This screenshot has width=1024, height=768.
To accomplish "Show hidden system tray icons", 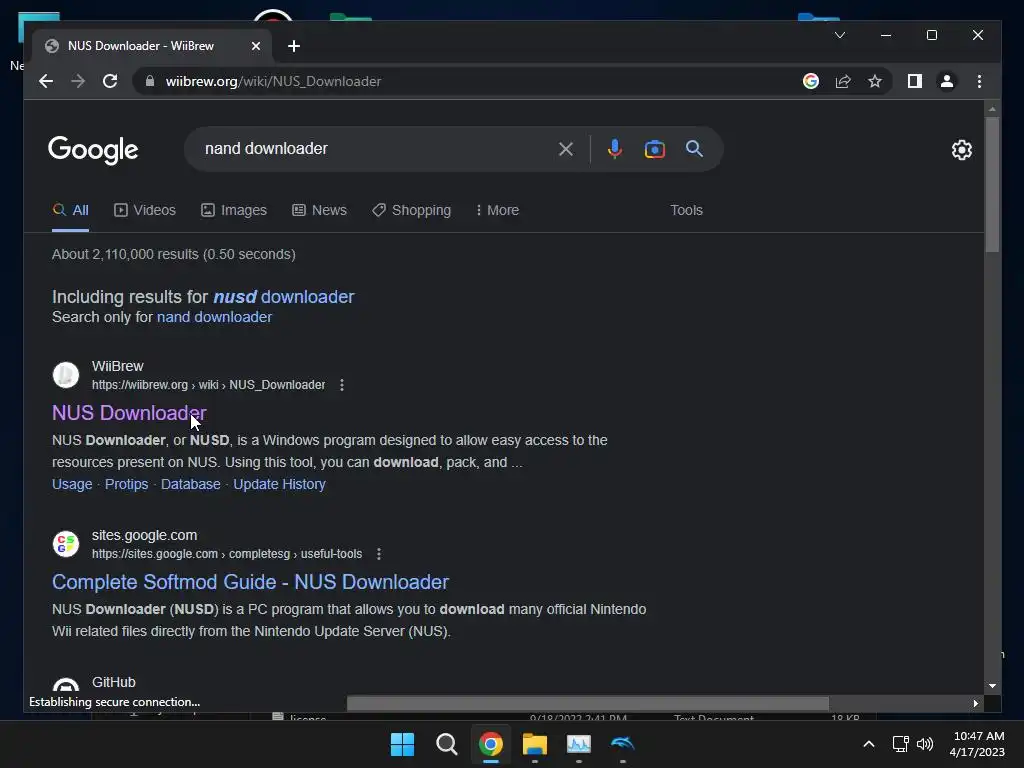I will pos(869,744).
